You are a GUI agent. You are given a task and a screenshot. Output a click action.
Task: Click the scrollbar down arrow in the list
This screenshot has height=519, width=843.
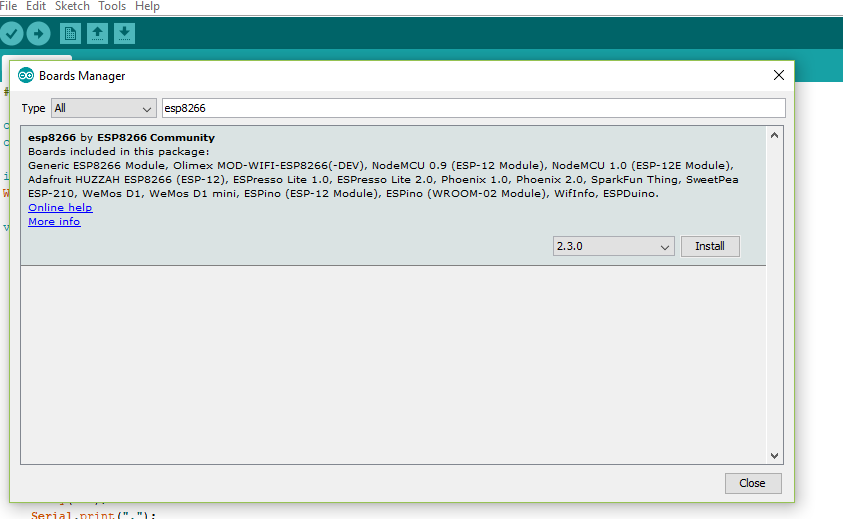pyautogui.click(x=774, y=456)
